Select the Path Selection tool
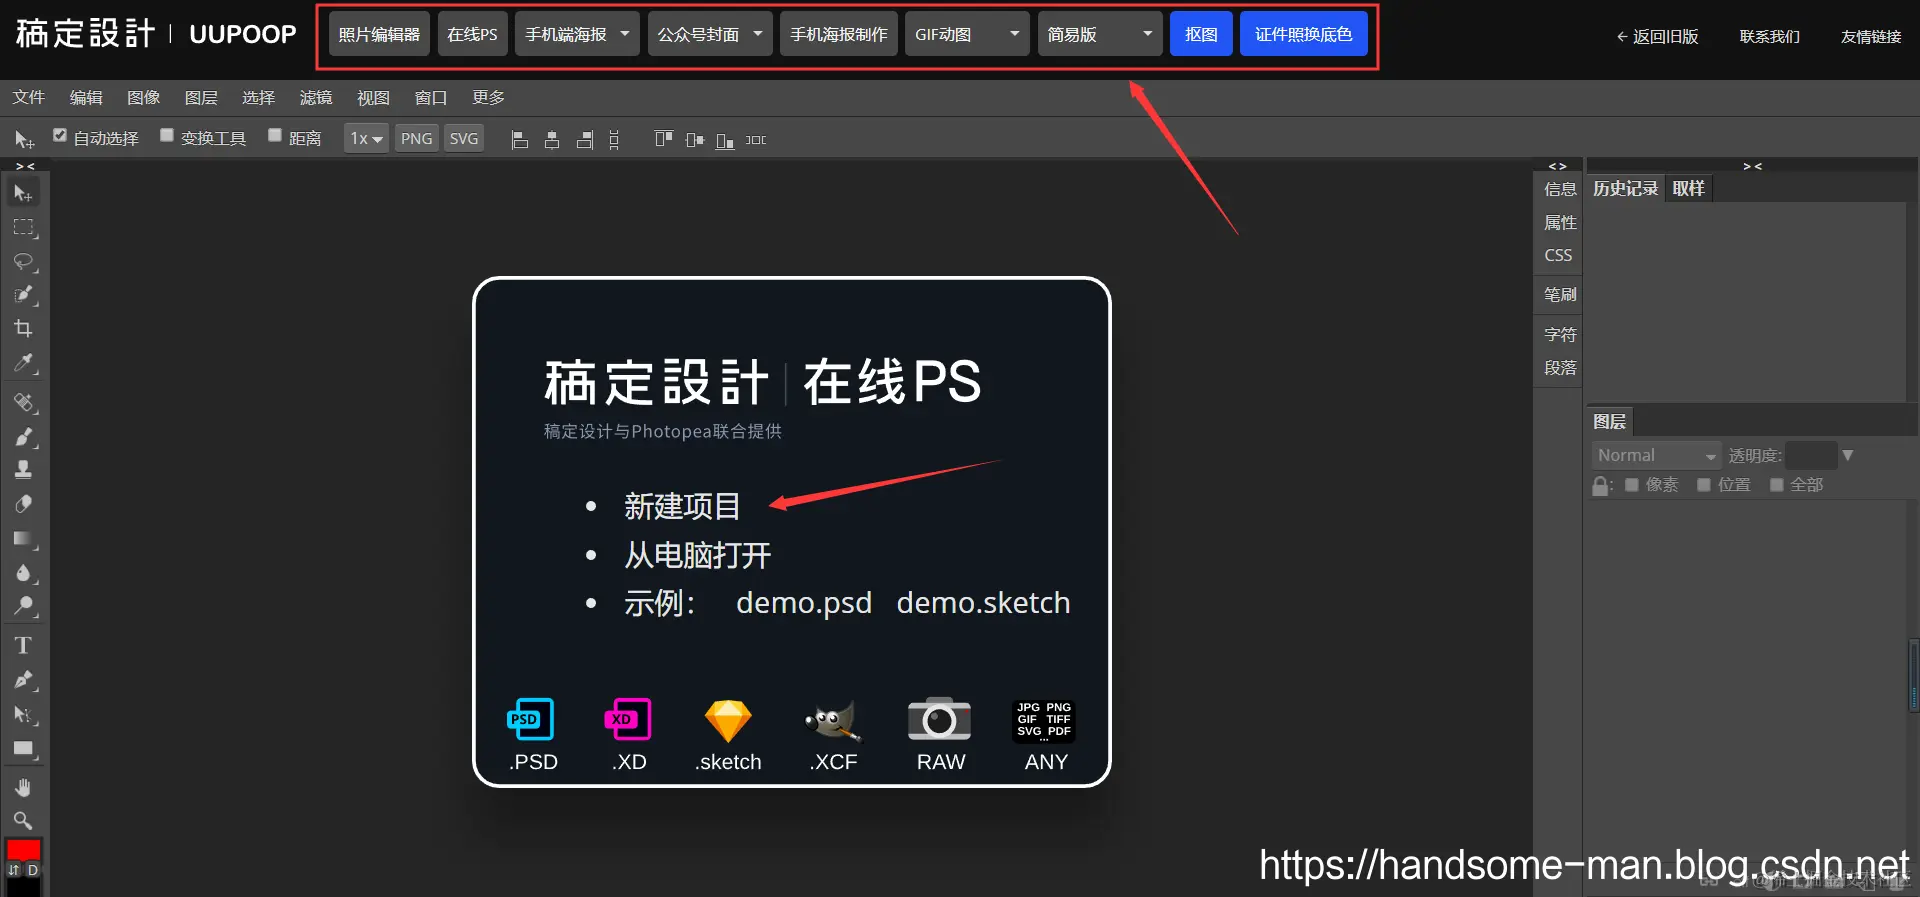1920x897 pixels. click(23, 715)
